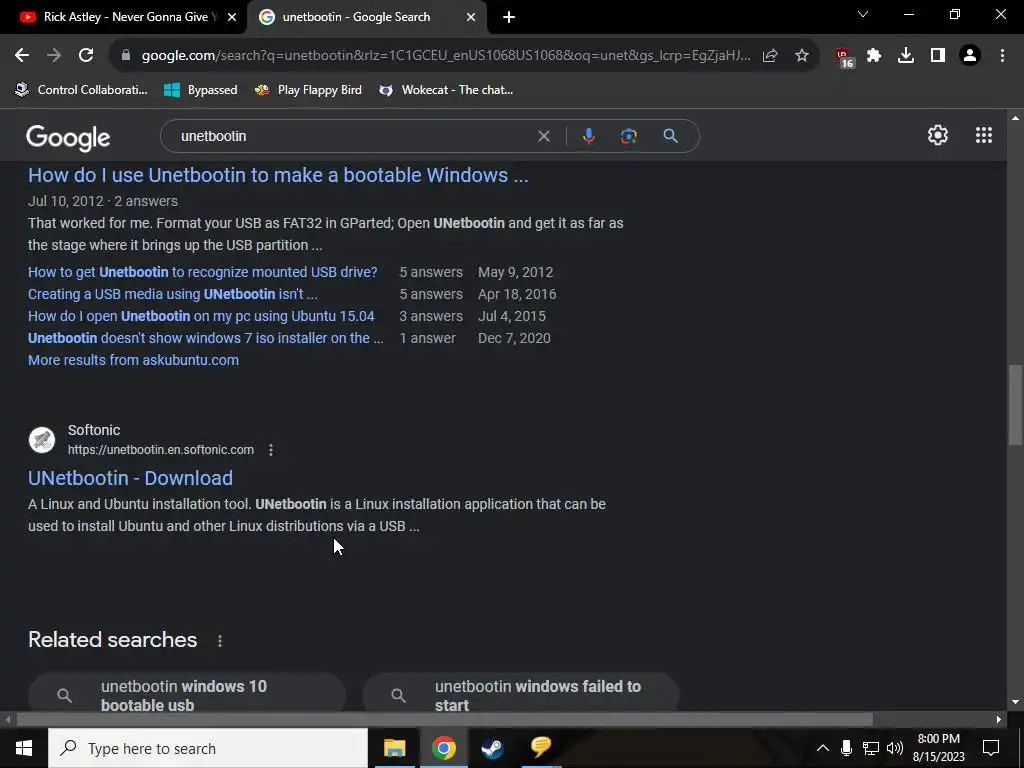
Task: Clear the Google search box text
Action: pos(543,136)
